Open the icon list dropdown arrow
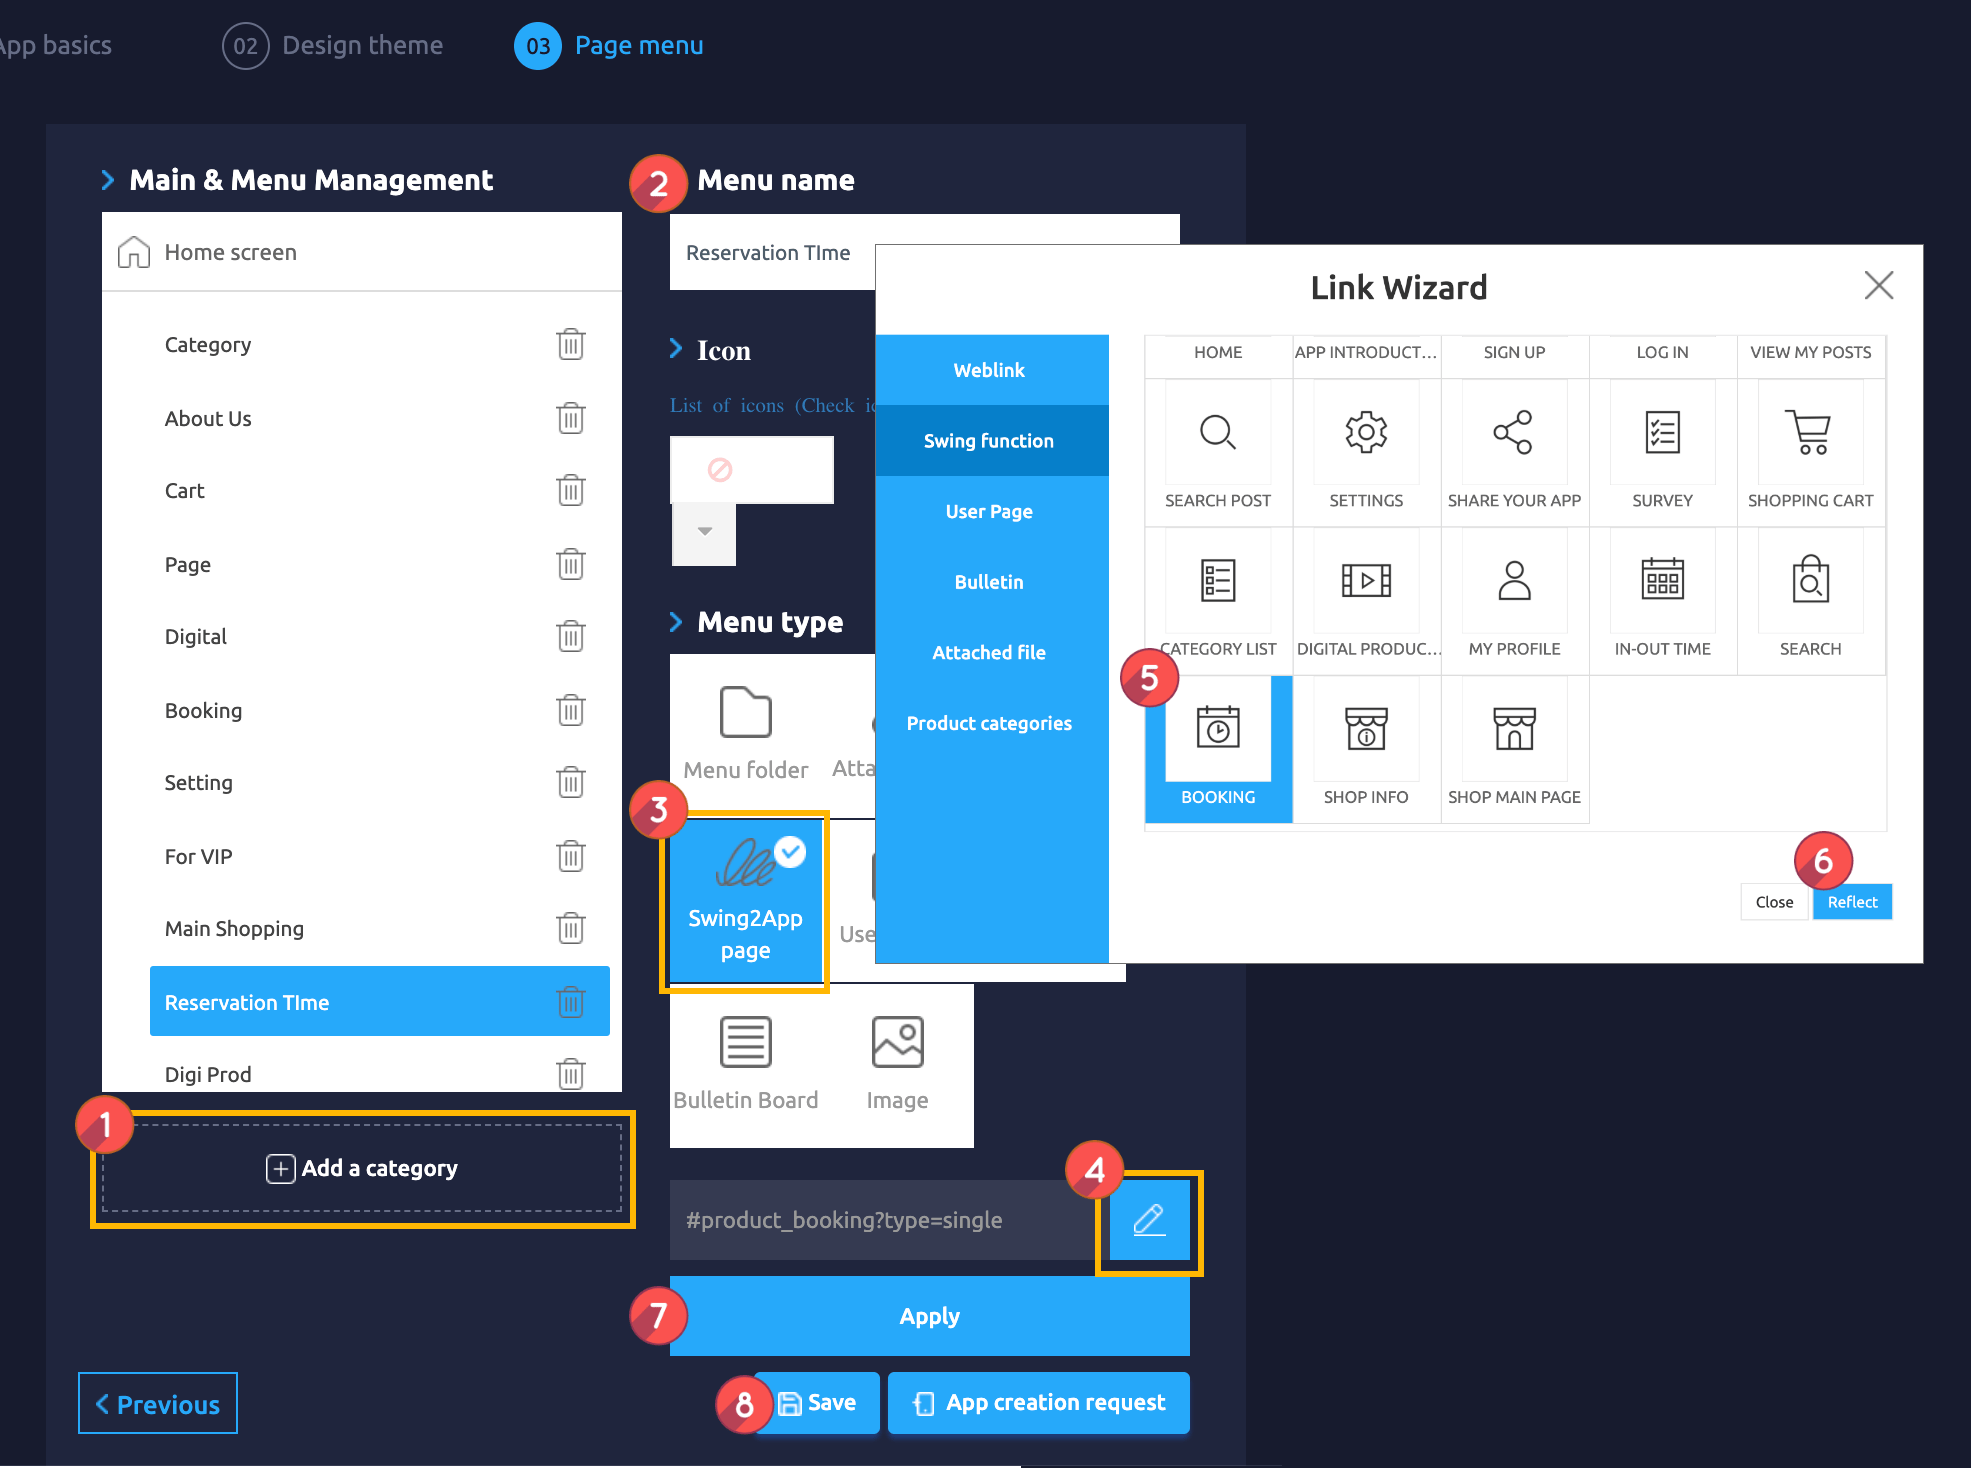Screen dimensions: 1971x1468 704,532
